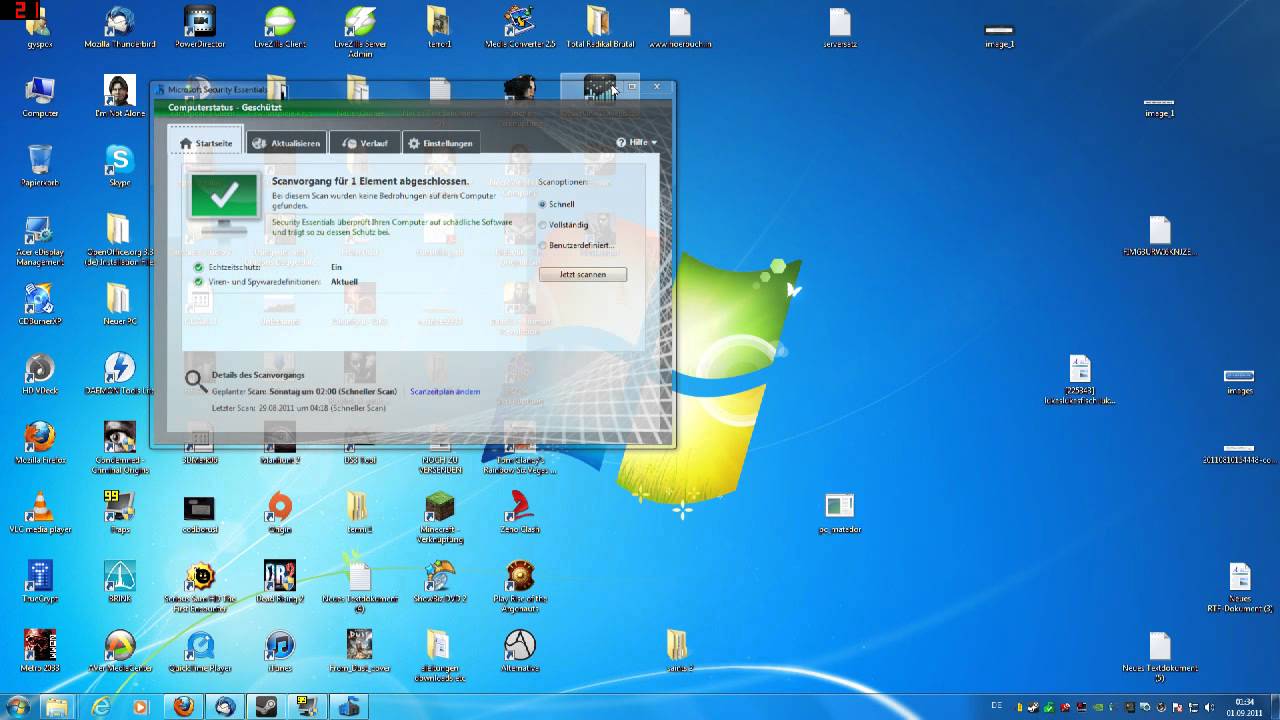Select the Schnell scan option
The width and height of the screenshot is (1280, 720).
[557, 204]
